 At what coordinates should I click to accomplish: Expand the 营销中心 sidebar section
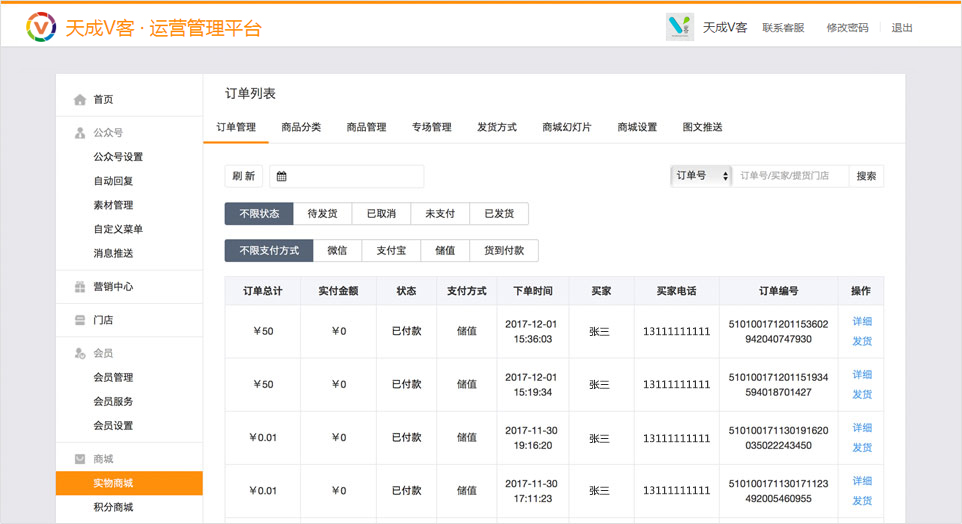[113, 287]
